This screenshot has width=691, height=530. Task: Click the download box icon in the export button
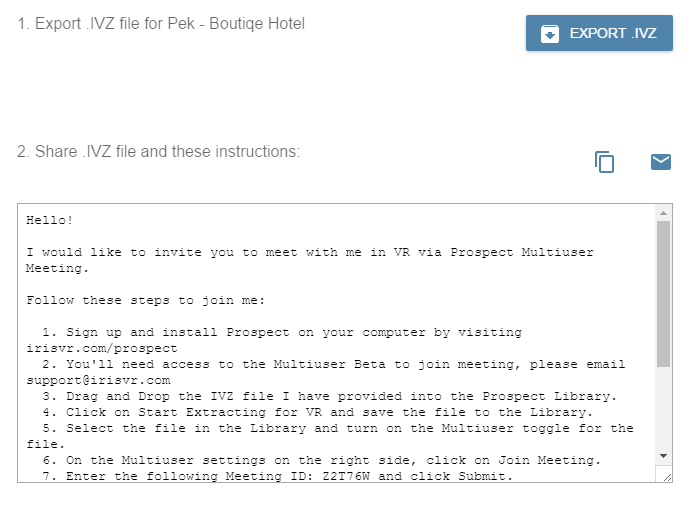tap(550, 33)
